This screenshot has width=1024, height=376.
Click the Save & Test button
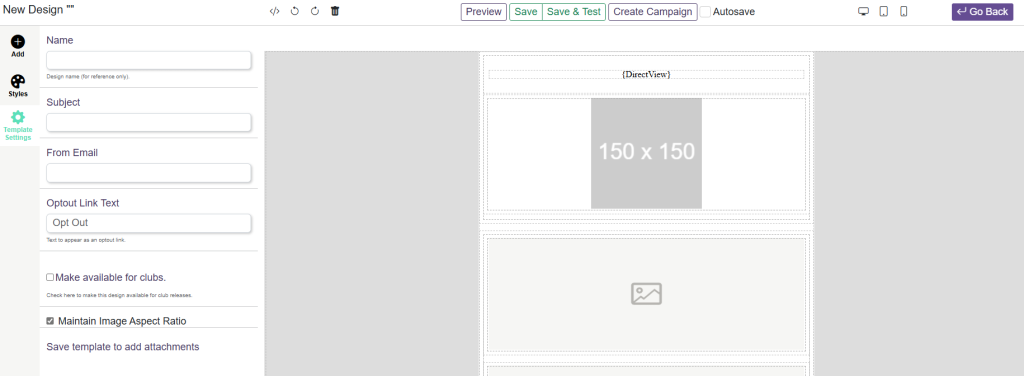(x=574, y=12)
